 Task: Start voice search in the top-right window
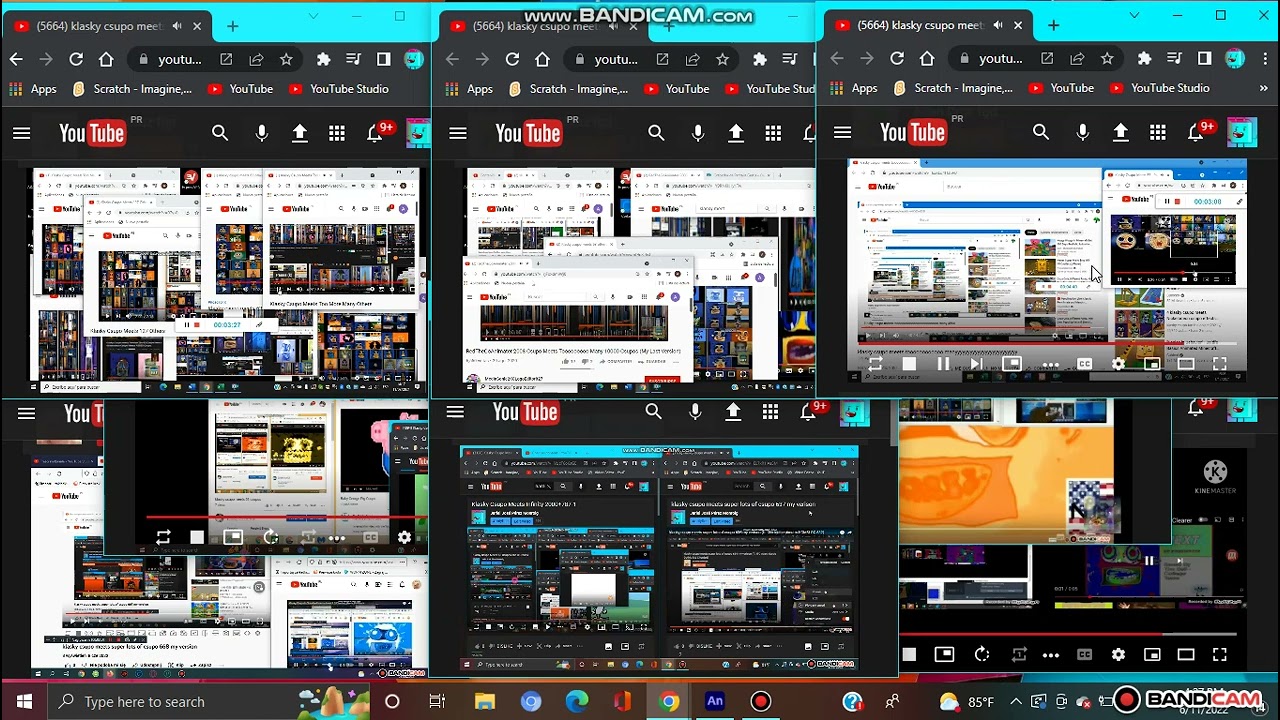tap(1082, 132)
